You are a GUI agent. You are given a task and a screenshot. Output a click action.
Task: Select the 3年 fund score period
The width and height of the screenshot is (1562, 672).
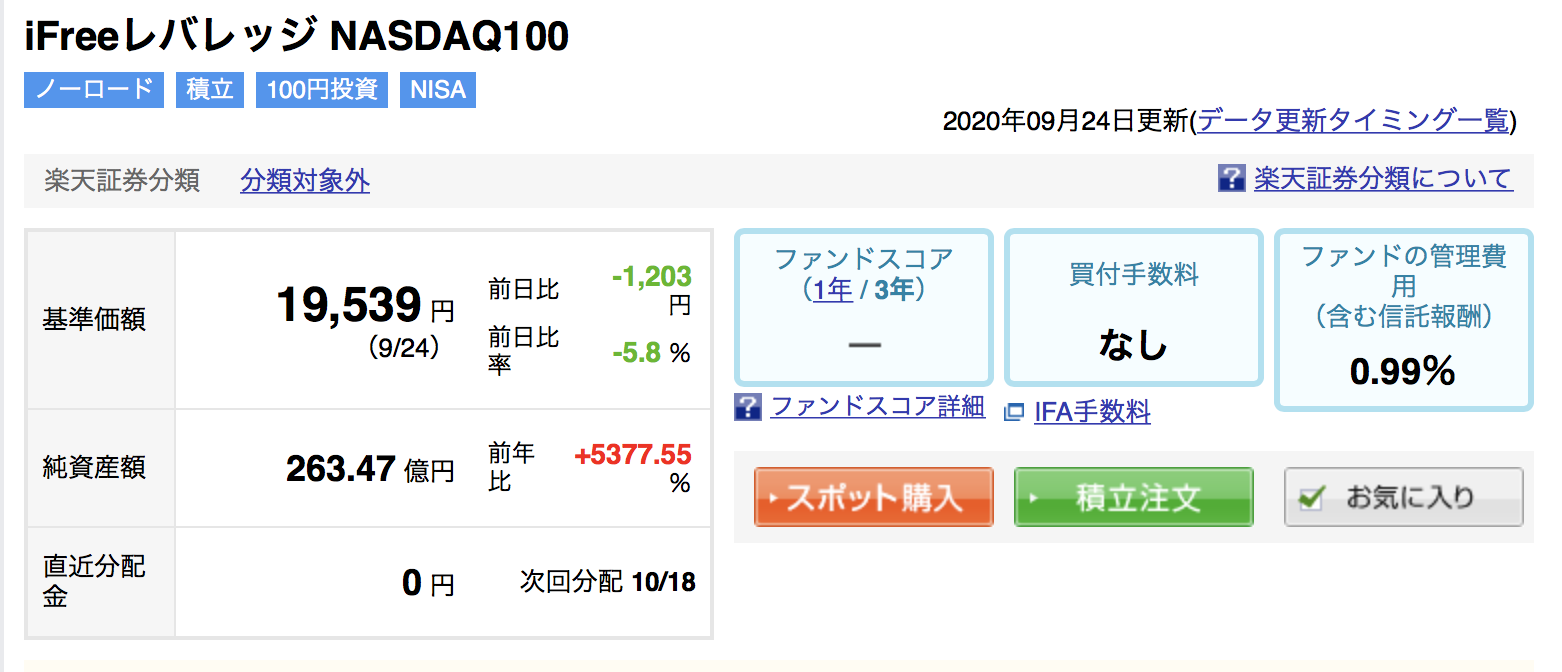click(x=895, y=290)
